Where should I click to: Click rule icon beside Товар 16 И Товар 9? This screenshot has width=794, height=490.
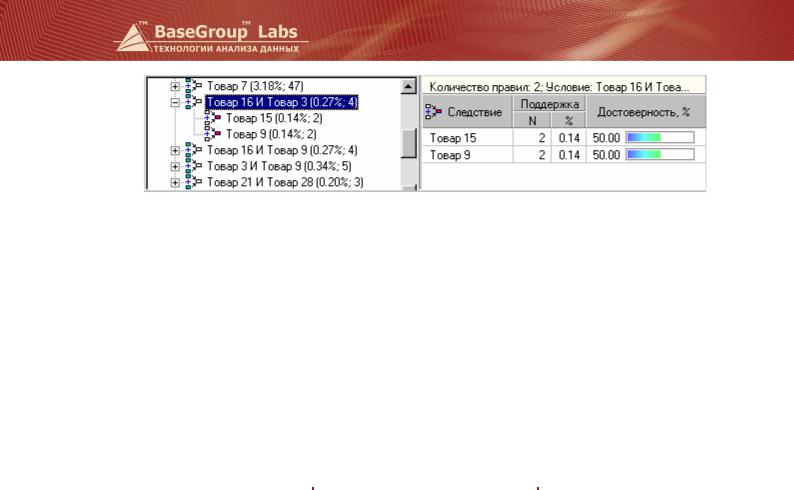(x=193, y=150)
